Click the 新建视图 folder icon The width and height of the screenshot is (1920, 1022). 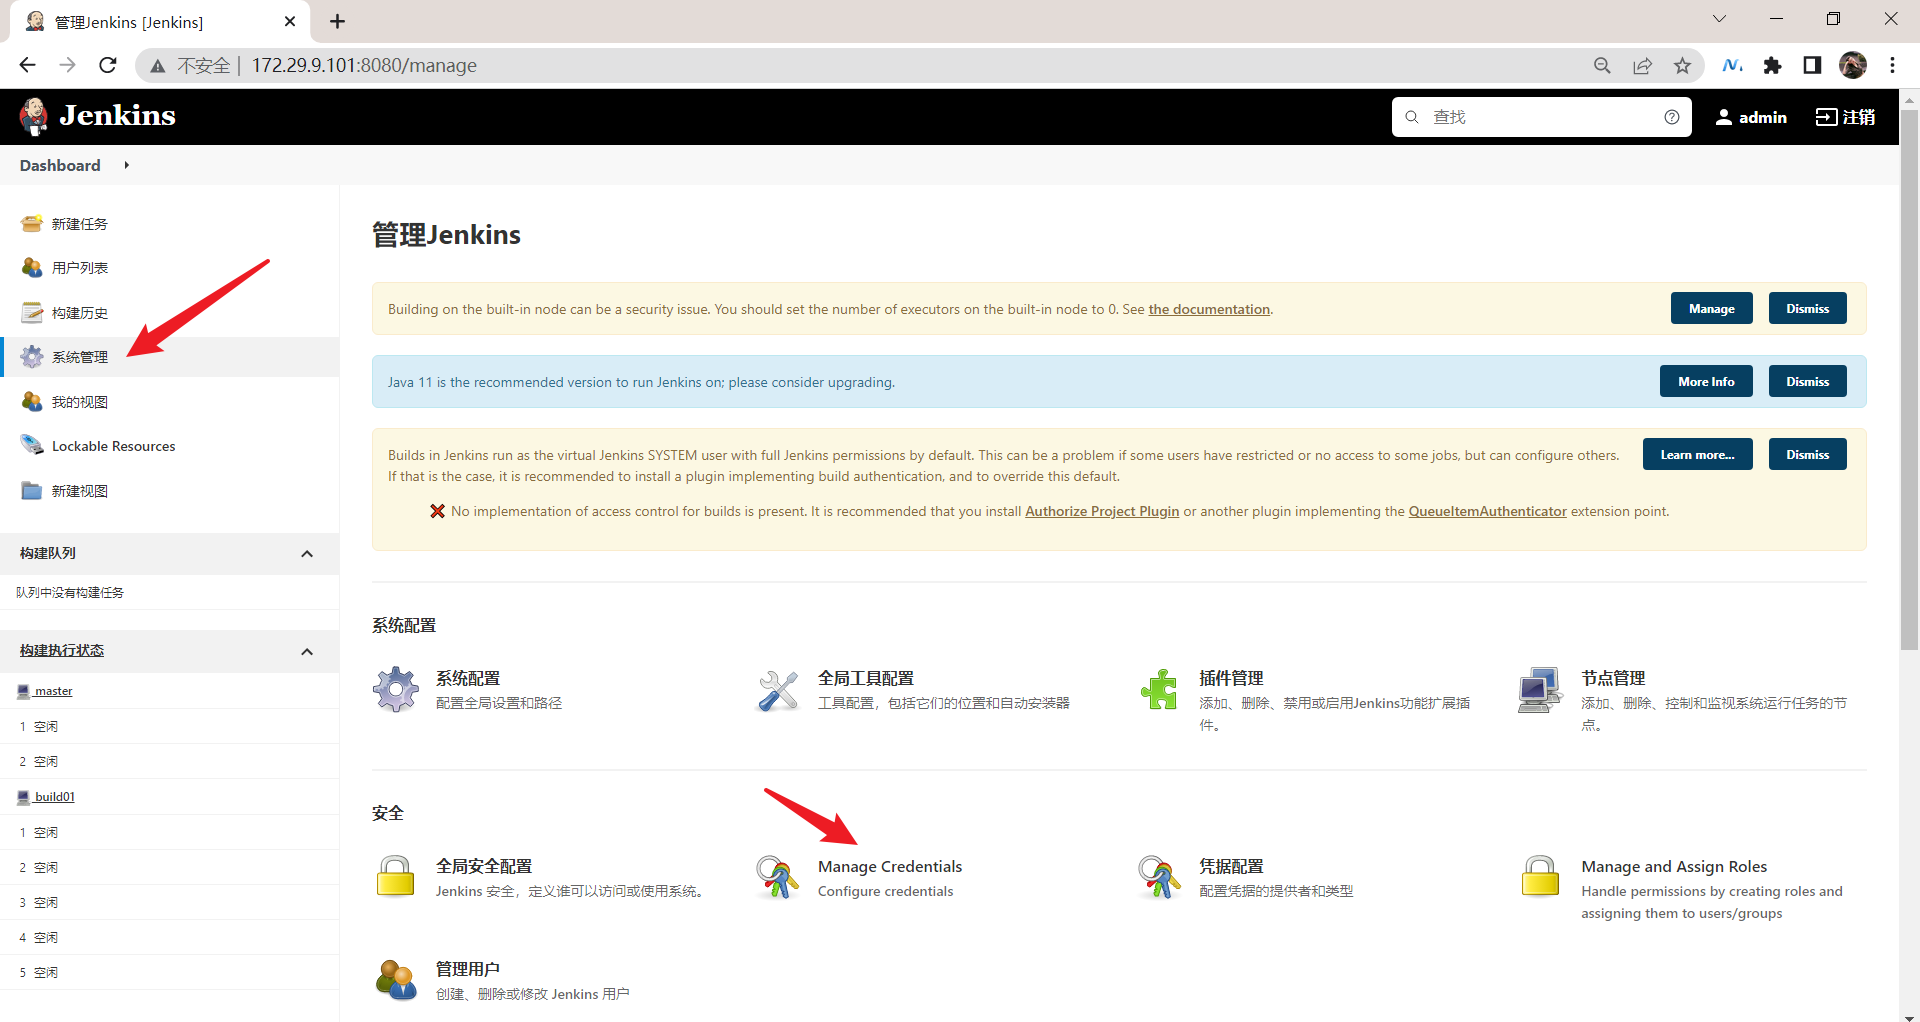tap(32, 490)
